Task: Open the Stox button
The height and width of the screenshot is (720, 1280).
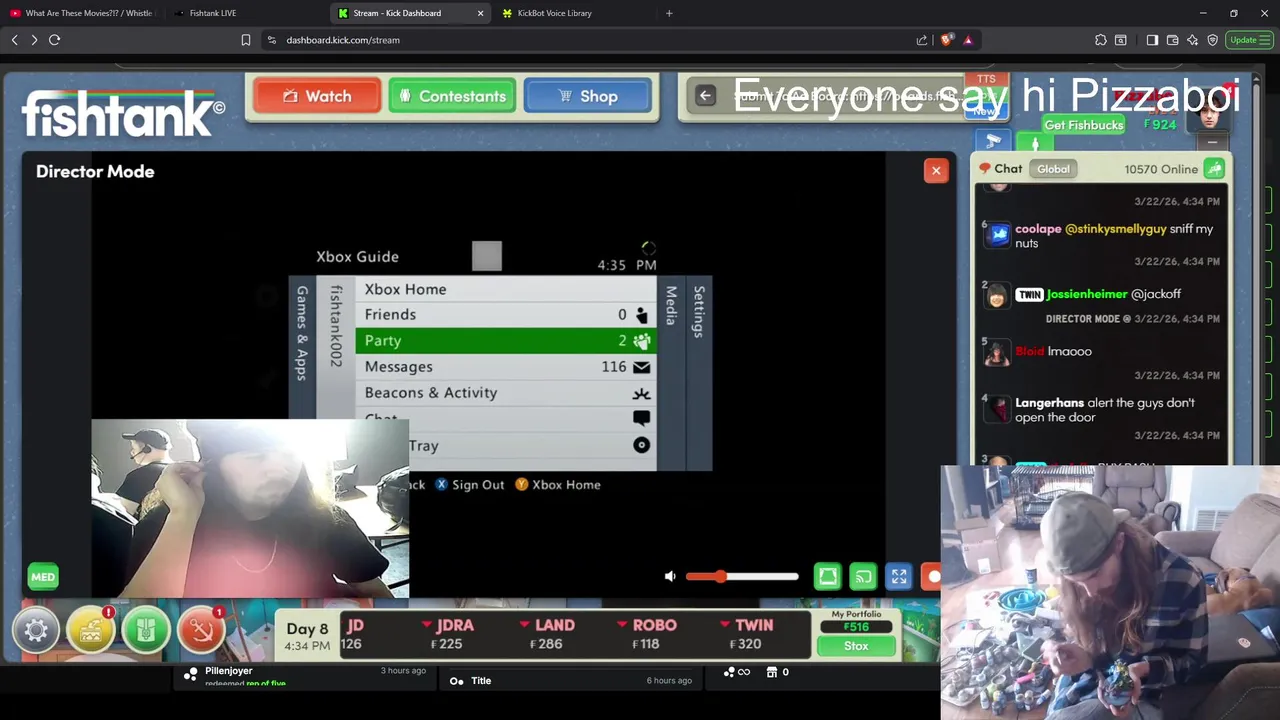Action: point(856,646)
